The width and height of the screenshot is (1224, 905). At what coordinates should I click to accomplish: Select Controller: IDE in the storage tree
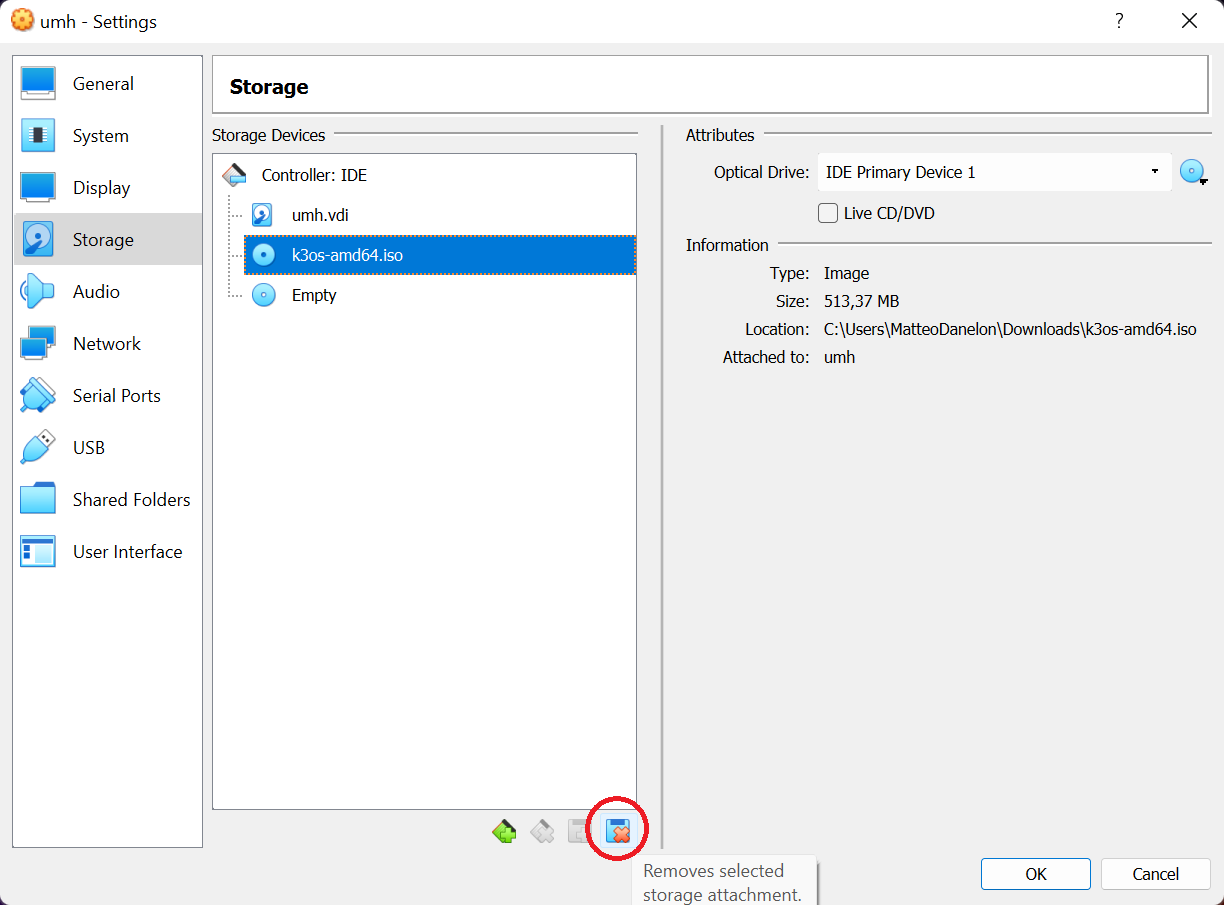pyautogui.click(x=314, y=175)
